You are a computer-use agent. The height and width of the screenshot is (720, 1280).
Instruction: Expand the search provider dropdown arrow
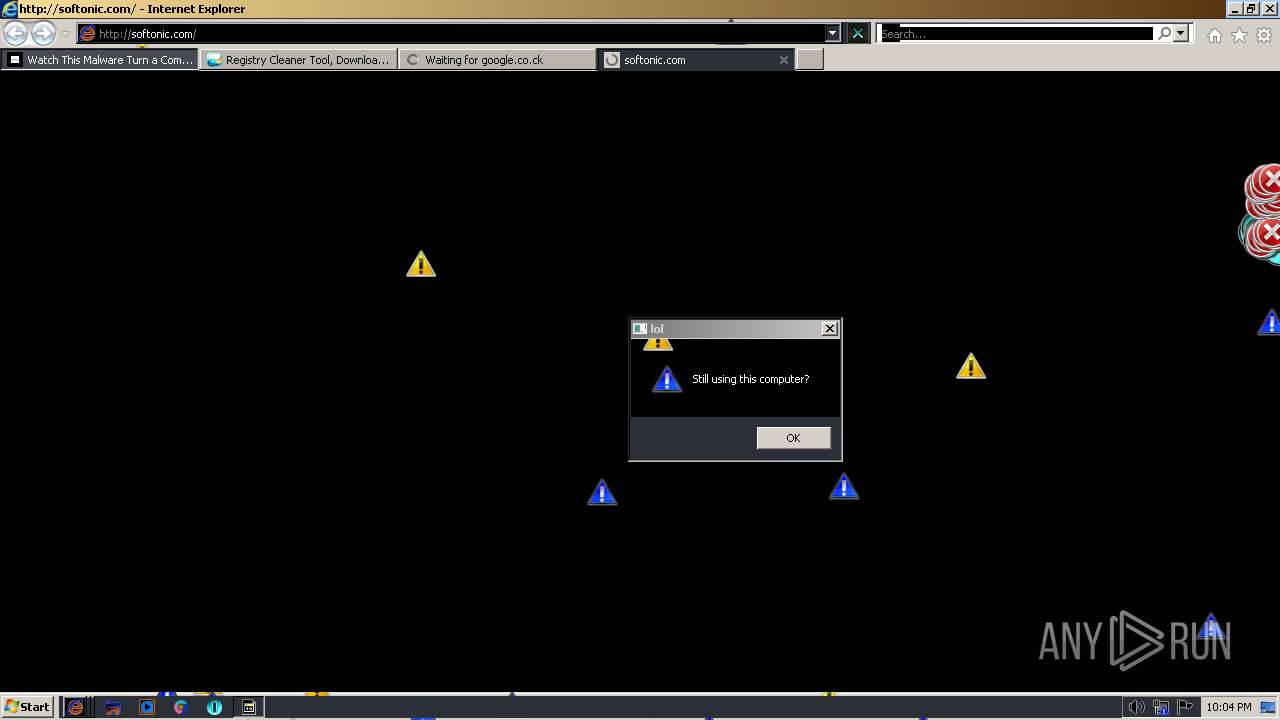(x=1181, y=33)
